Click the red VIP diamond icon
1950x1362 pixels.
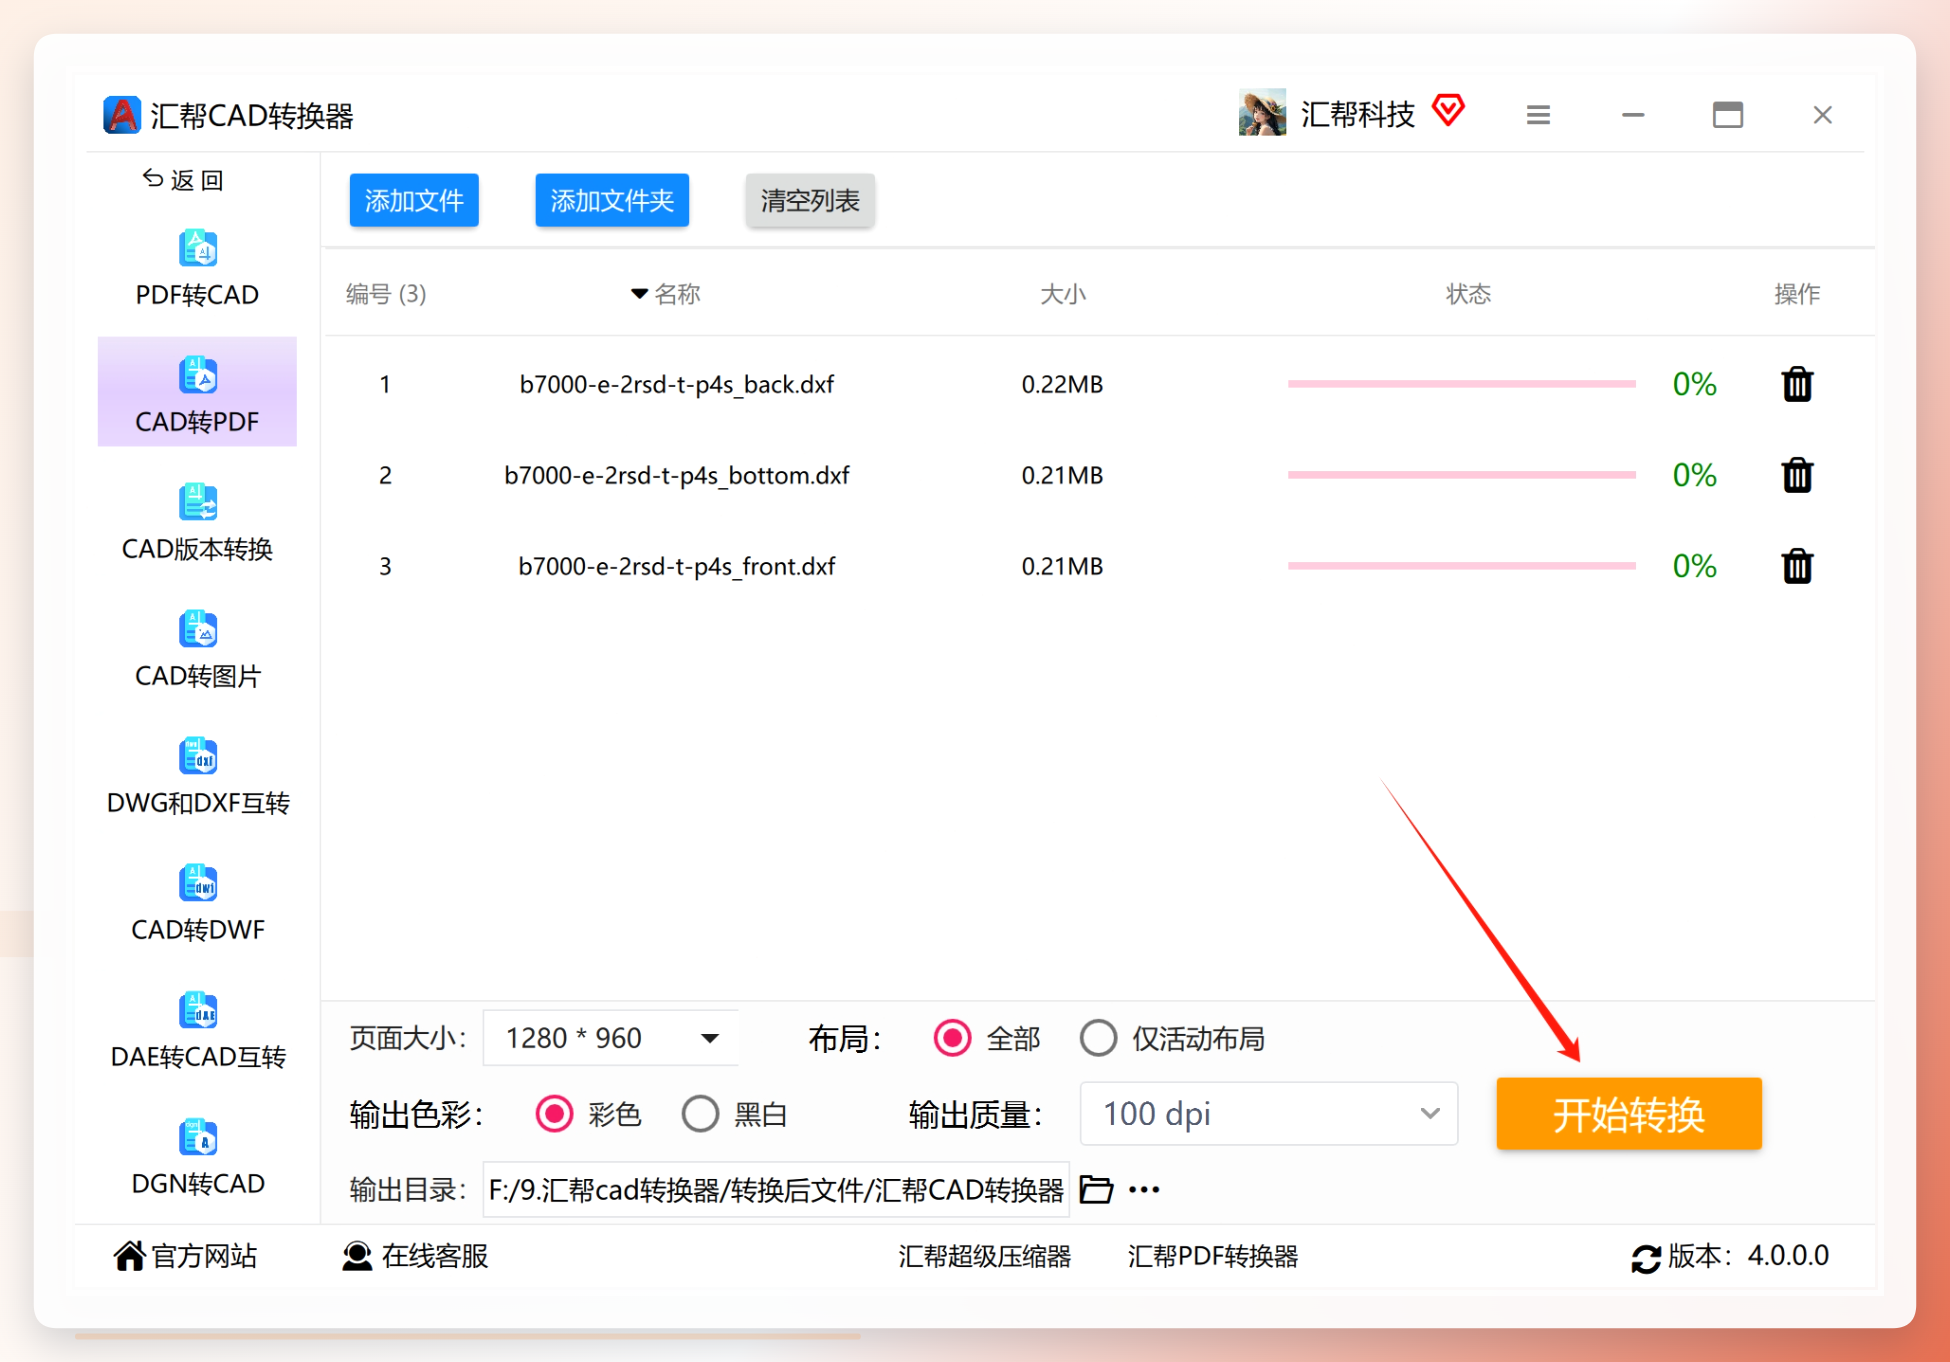(x=1448, y=110)
